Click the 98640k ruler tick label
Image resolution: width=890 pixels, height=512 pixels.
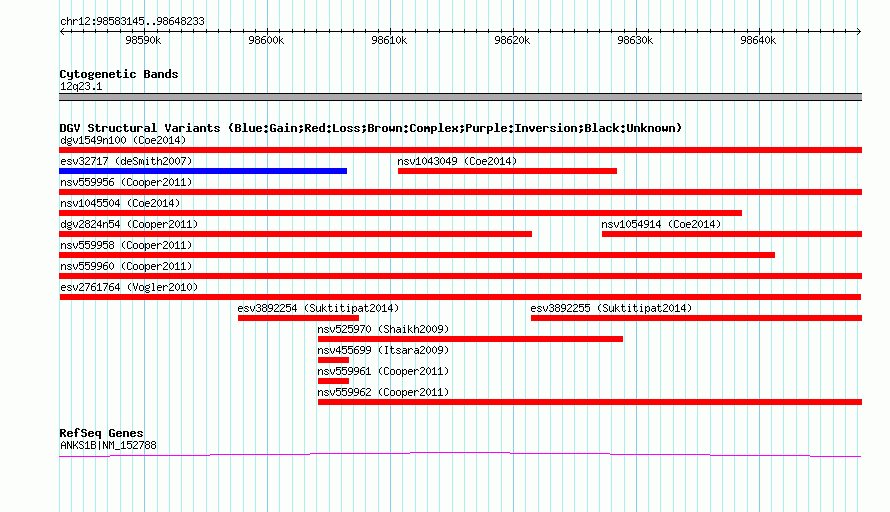(758, 40)
